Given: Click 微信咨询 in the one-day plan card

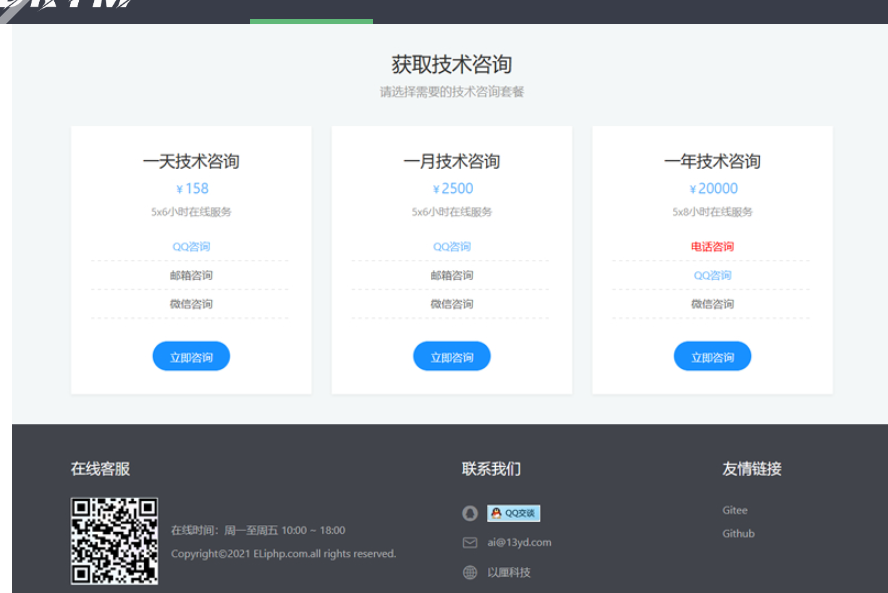Looking at the screenshot, I should click(191, 303).
